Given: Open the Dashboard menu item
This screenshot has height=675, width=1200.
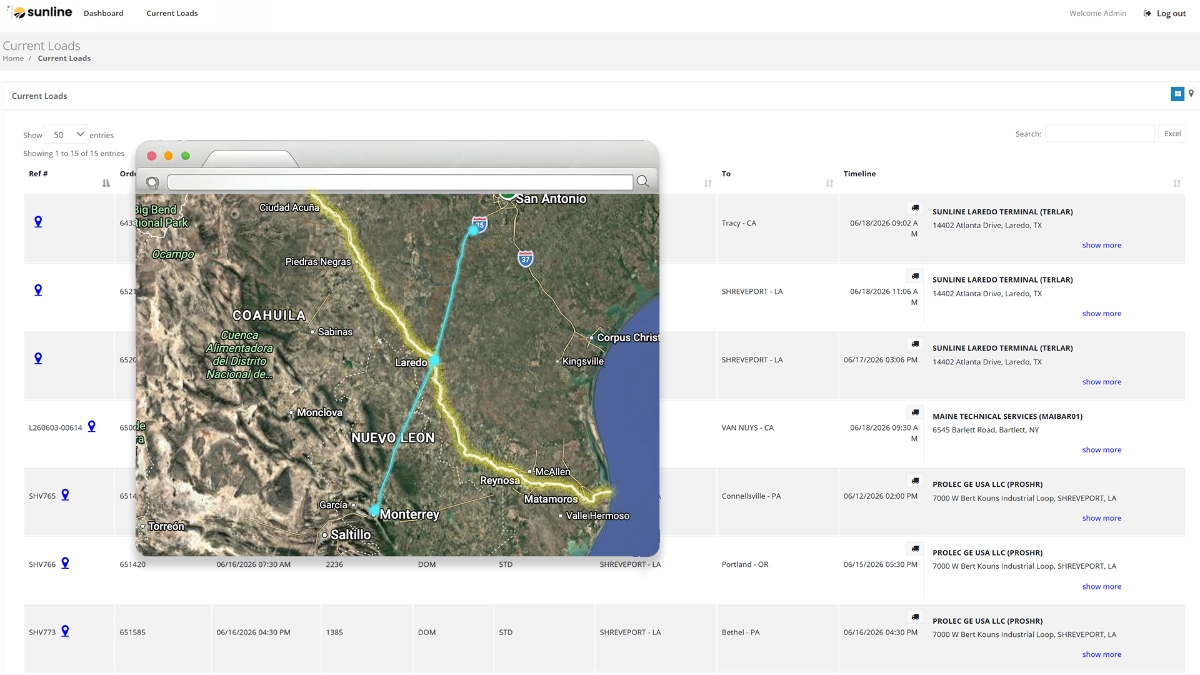Looking at the screenshot, I should (x=103, y=13).
